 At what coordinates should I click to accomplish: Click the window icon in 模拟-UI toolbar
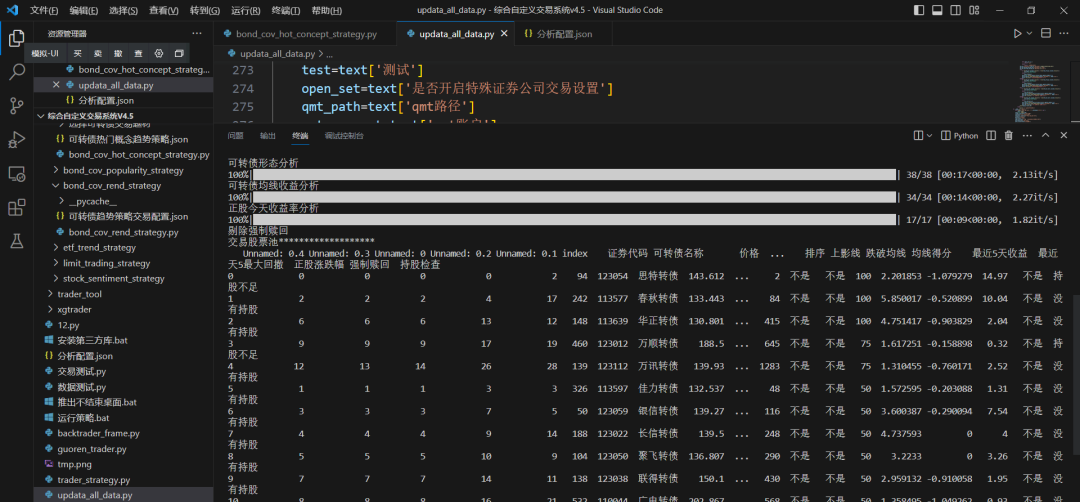click(179, 53)
